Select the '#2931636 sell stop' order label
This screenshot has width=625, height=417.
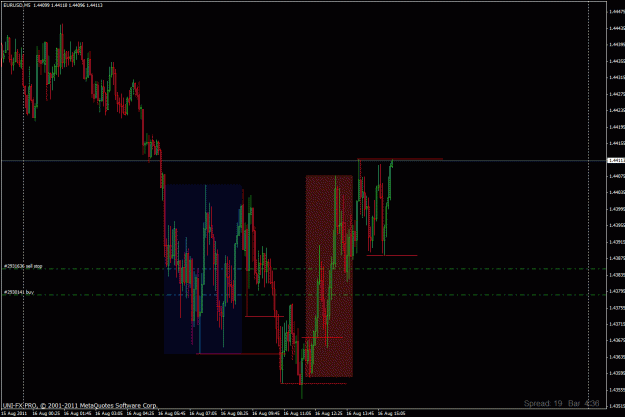pyautogui.click(x=23, y=266)
